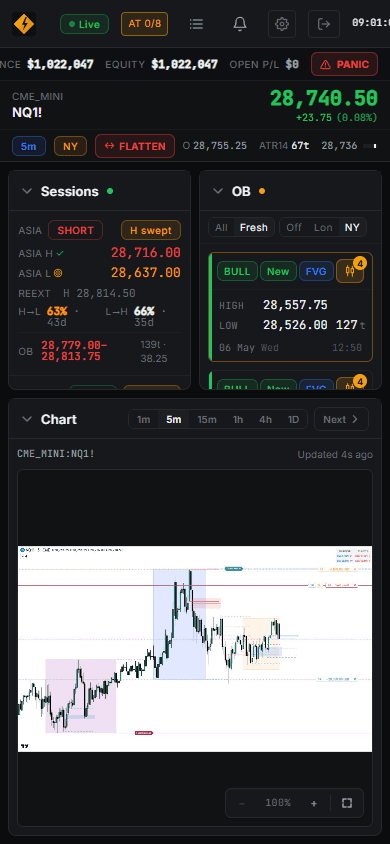Image resolution: width=390 pixels, height=844 pixels.
Task: Click the ATR14 67t readout
Action: [284, 146]
